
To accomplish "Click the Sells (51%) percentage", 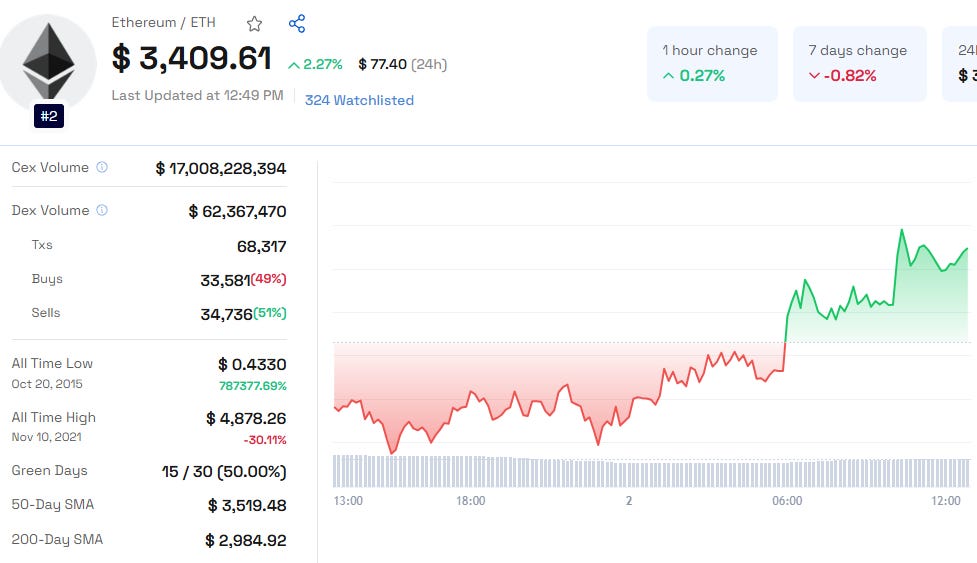I will pos(270,313).
